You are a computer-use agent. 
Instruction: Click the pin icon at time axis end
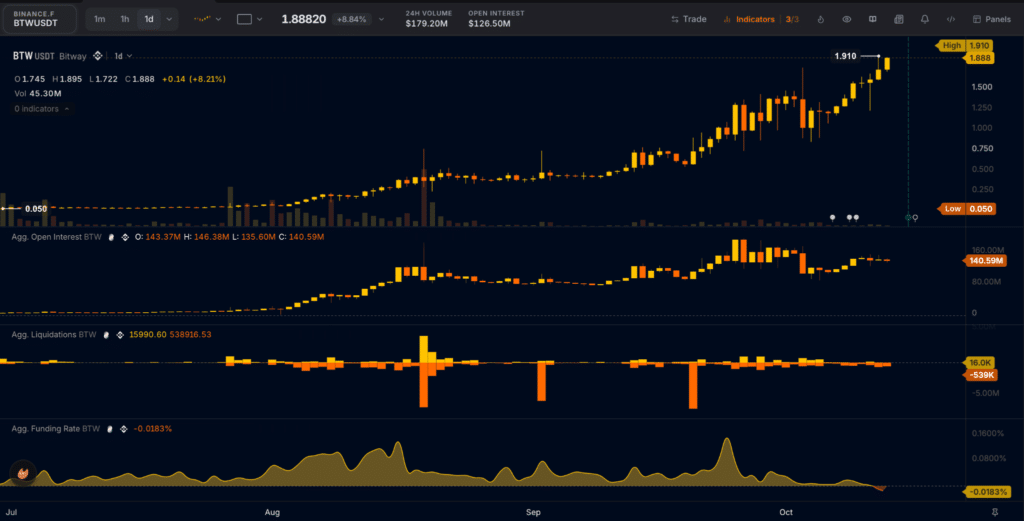995,513
